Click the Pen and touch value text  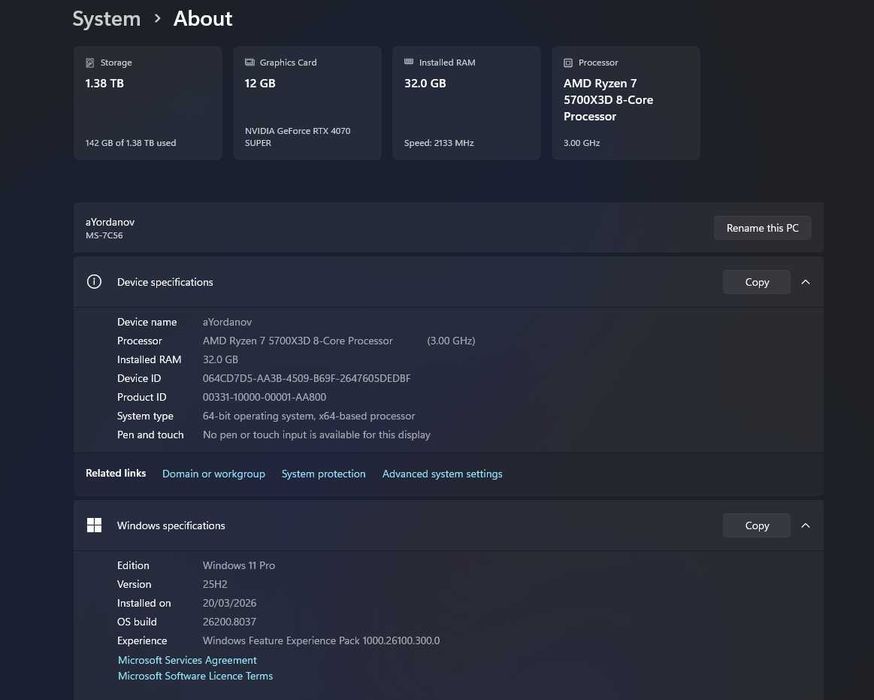click(316, 435)
